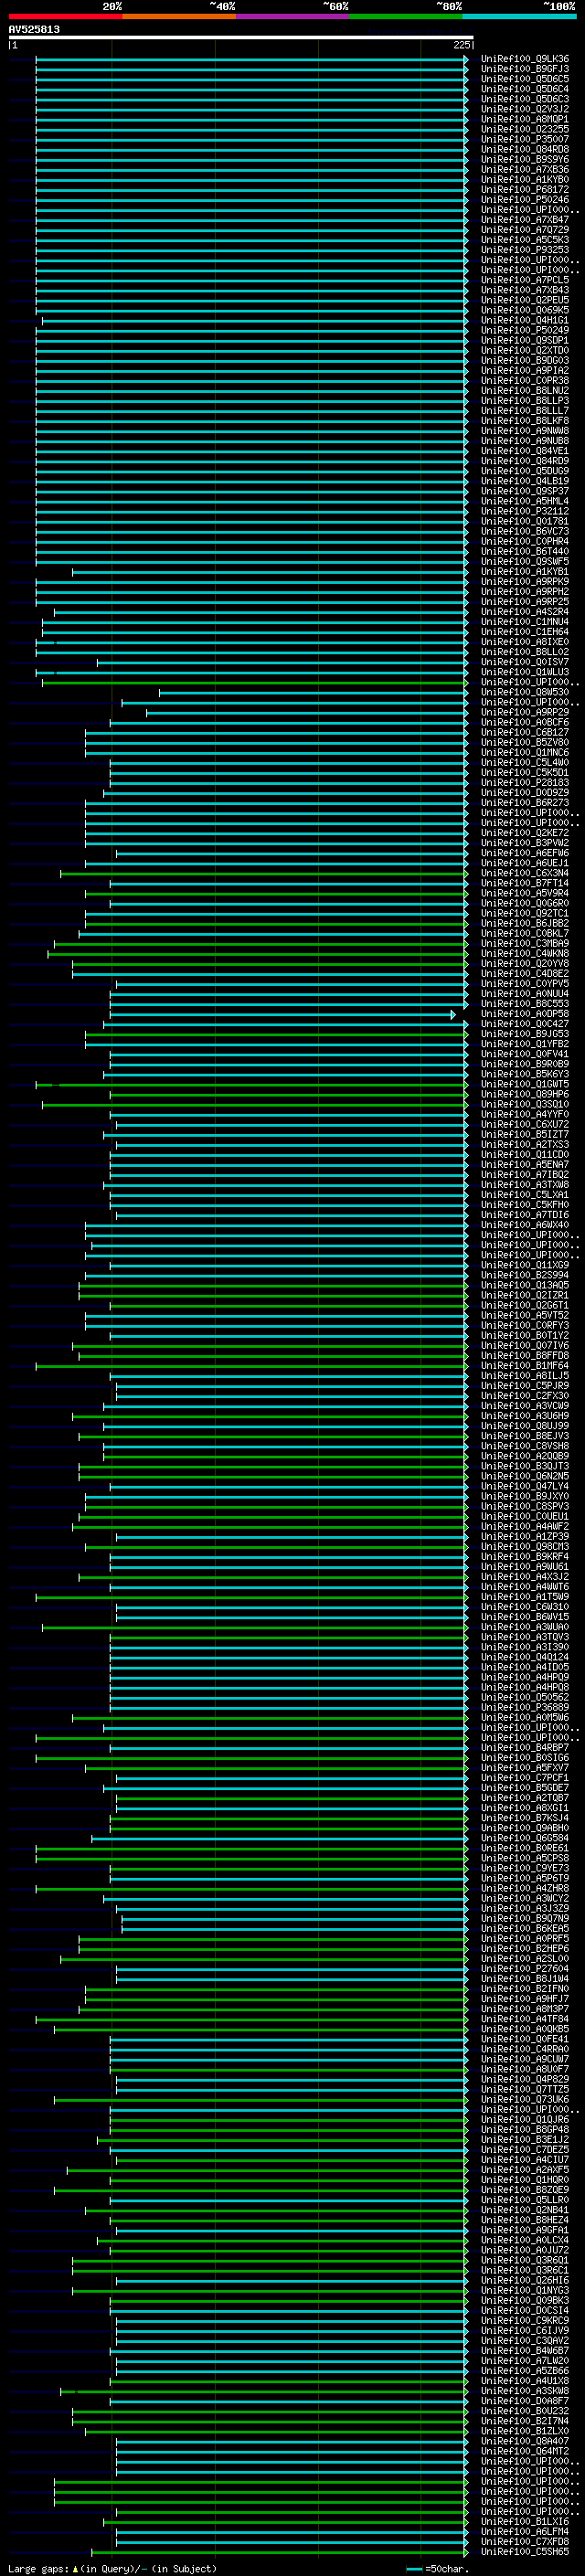This screenshot has height=2576, width=585.
Task: Select the UniRef100_A7PCL5 label
Action: point(525,280)
